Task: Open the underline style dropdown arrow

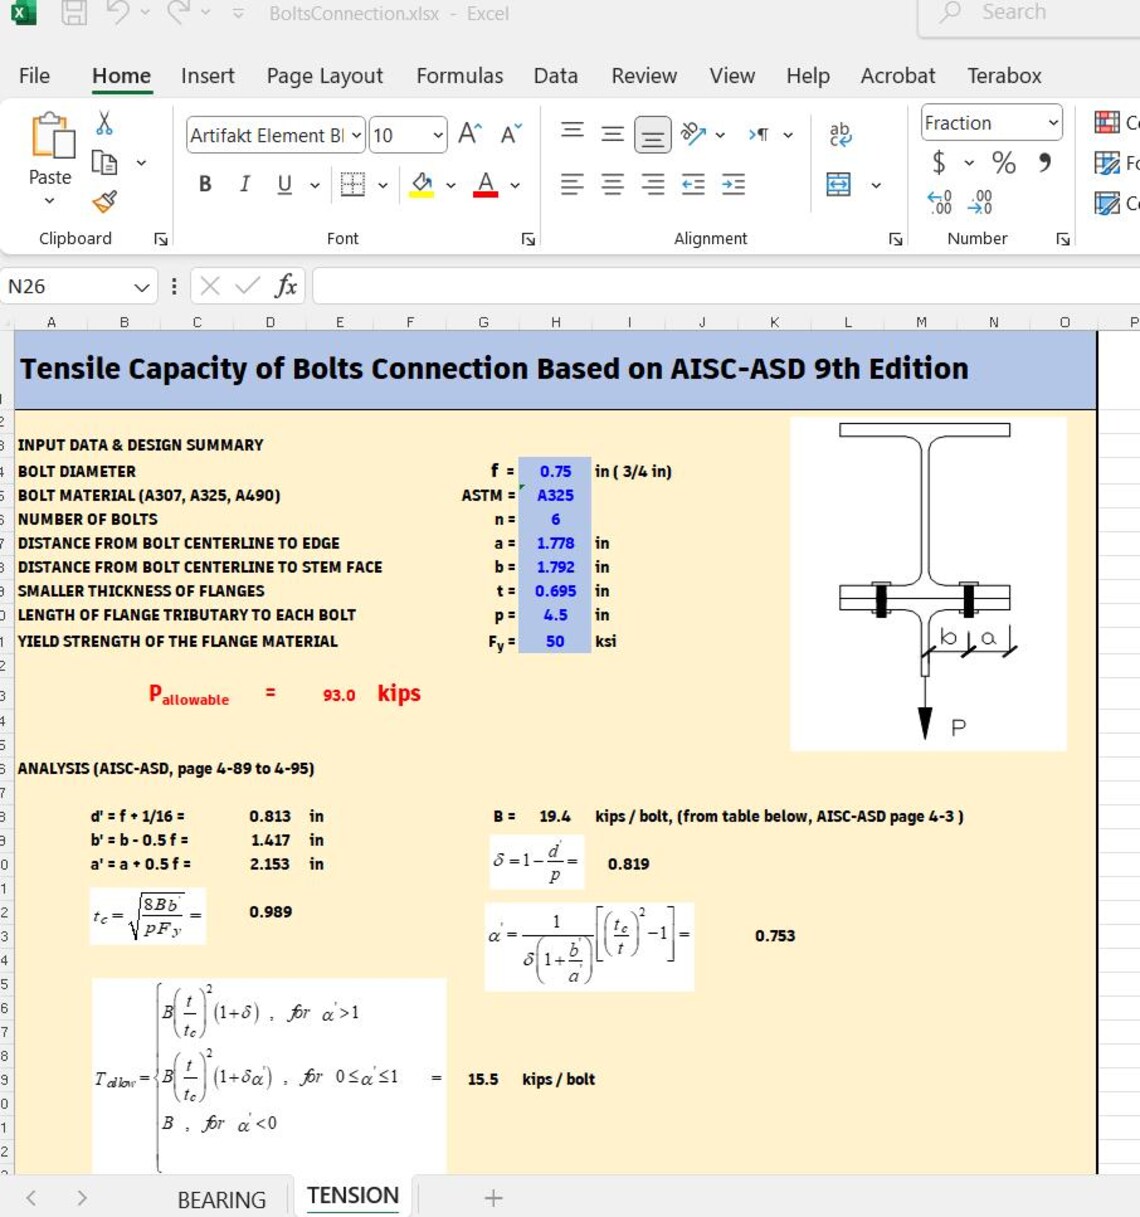Action: (x=314, y=185)
